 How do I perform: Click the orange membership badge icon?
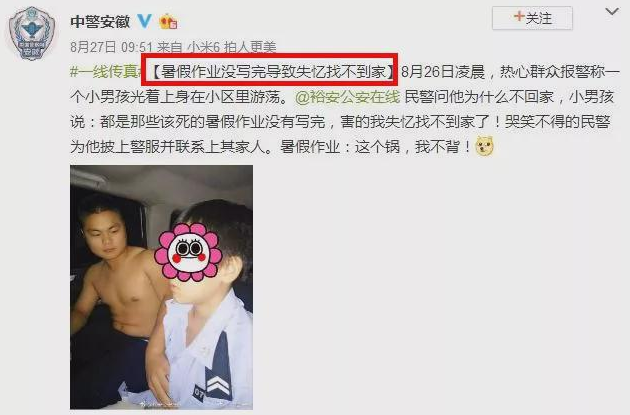168,21
